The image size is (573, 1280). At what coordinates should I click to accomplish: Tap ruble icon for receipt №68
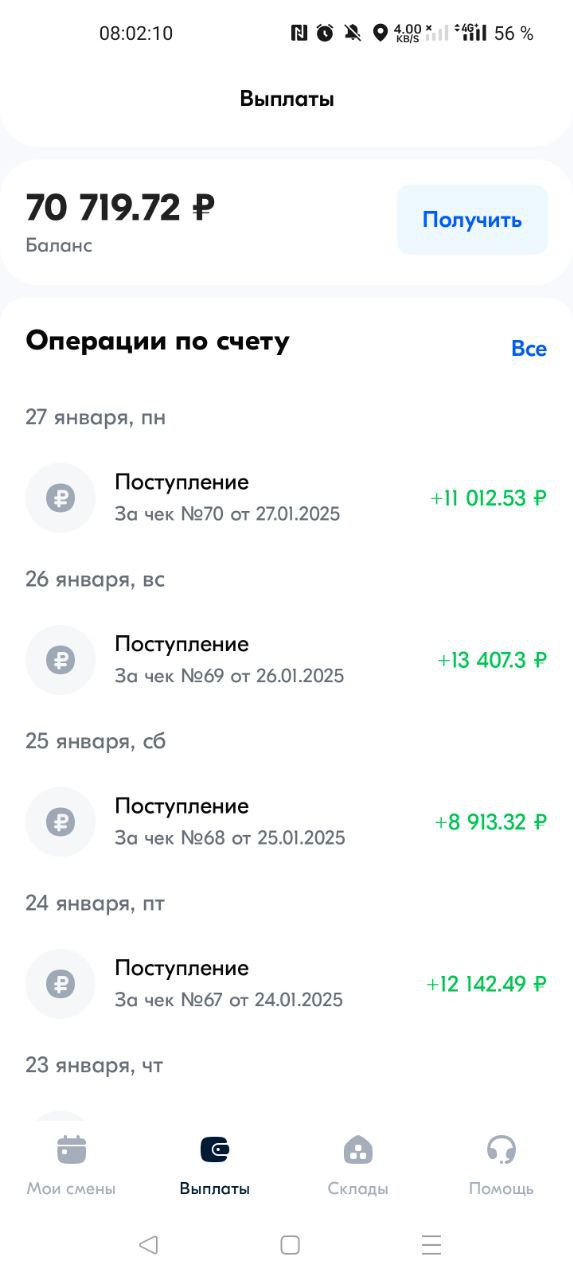pos(60,822)
